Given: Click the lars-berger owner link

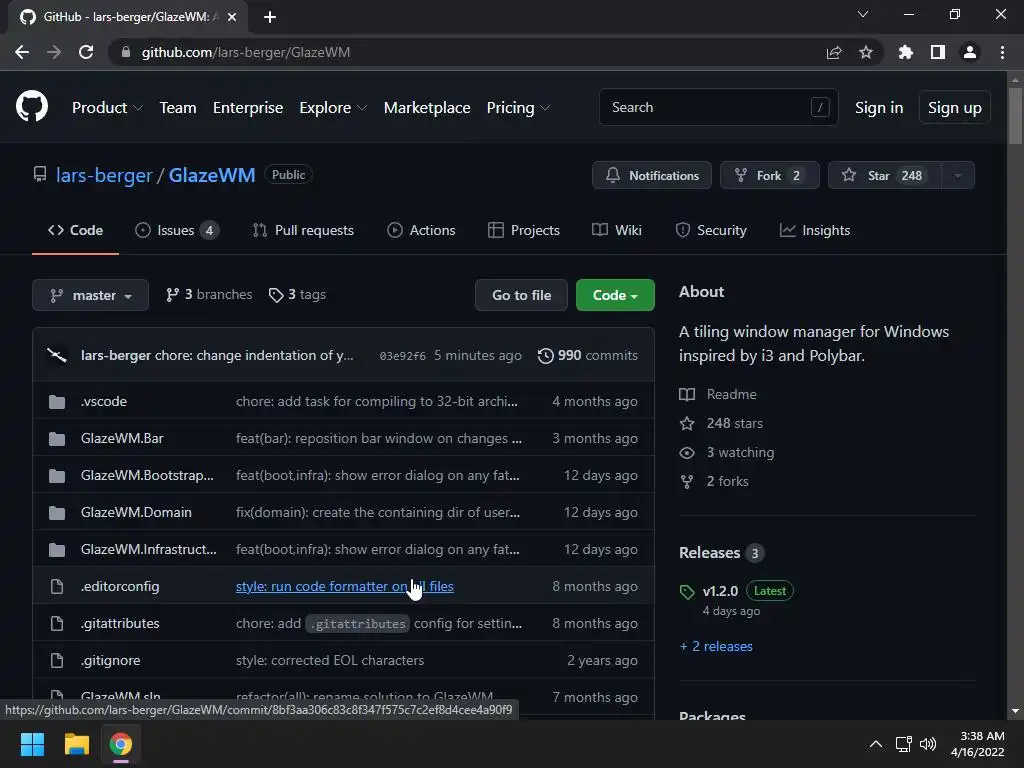Looking at the screenshot, I should coord(104,175).
